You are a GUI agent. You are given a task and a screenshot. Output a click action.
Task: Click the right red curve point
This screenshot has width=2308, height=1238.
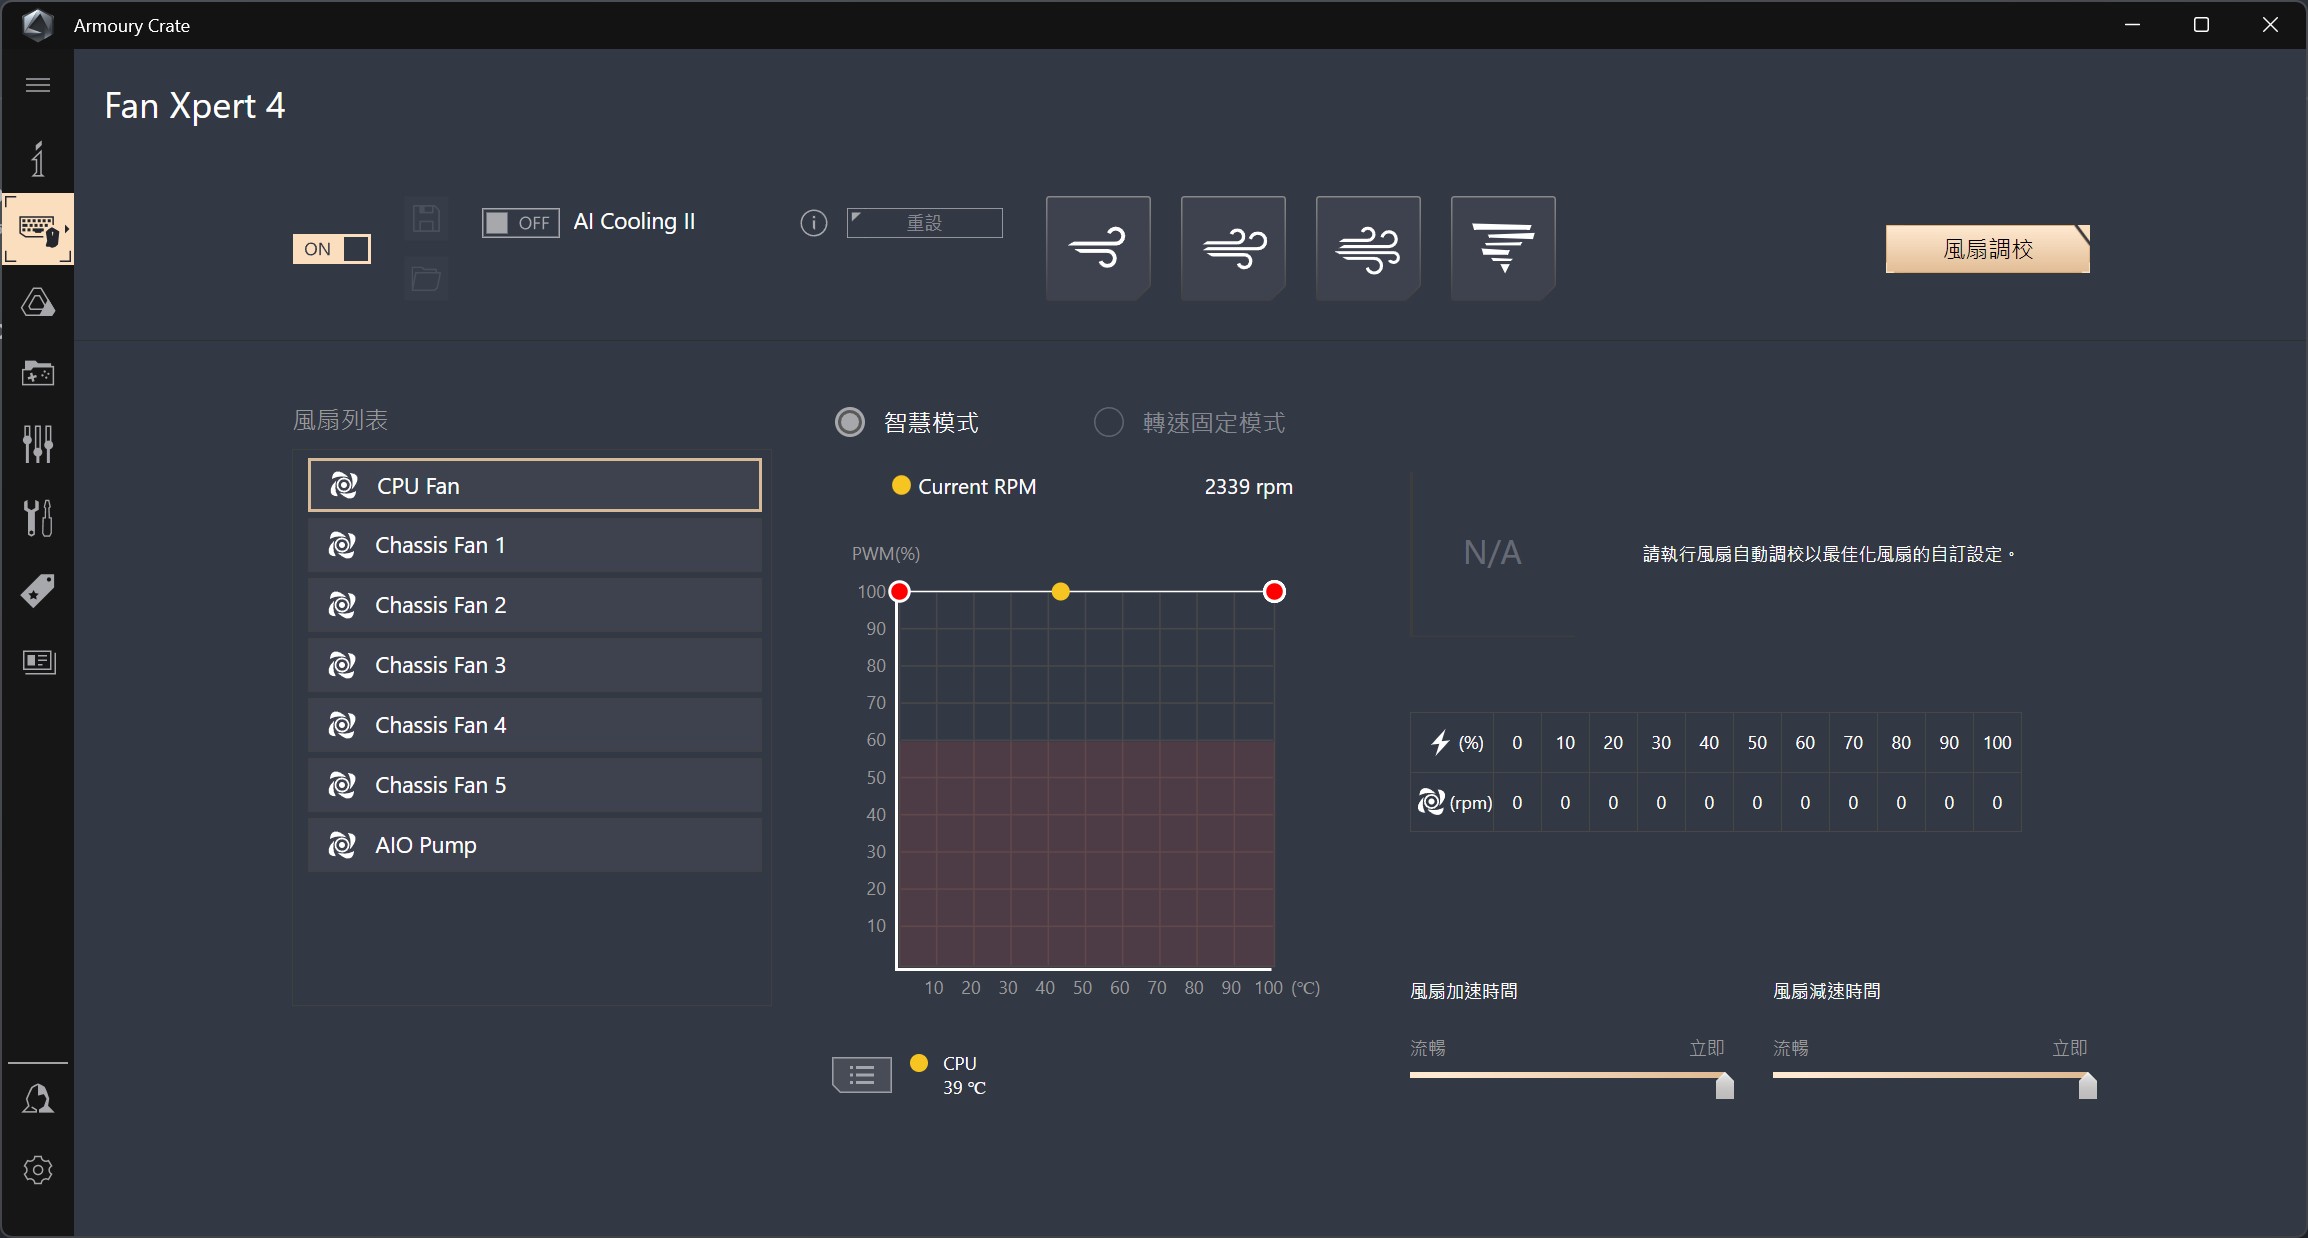pyautogui.click(x=1274, y=592)
